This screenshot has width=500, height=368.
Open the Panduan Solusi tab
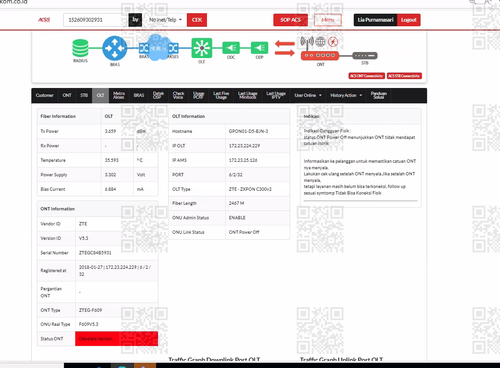[x=379, y=95]
